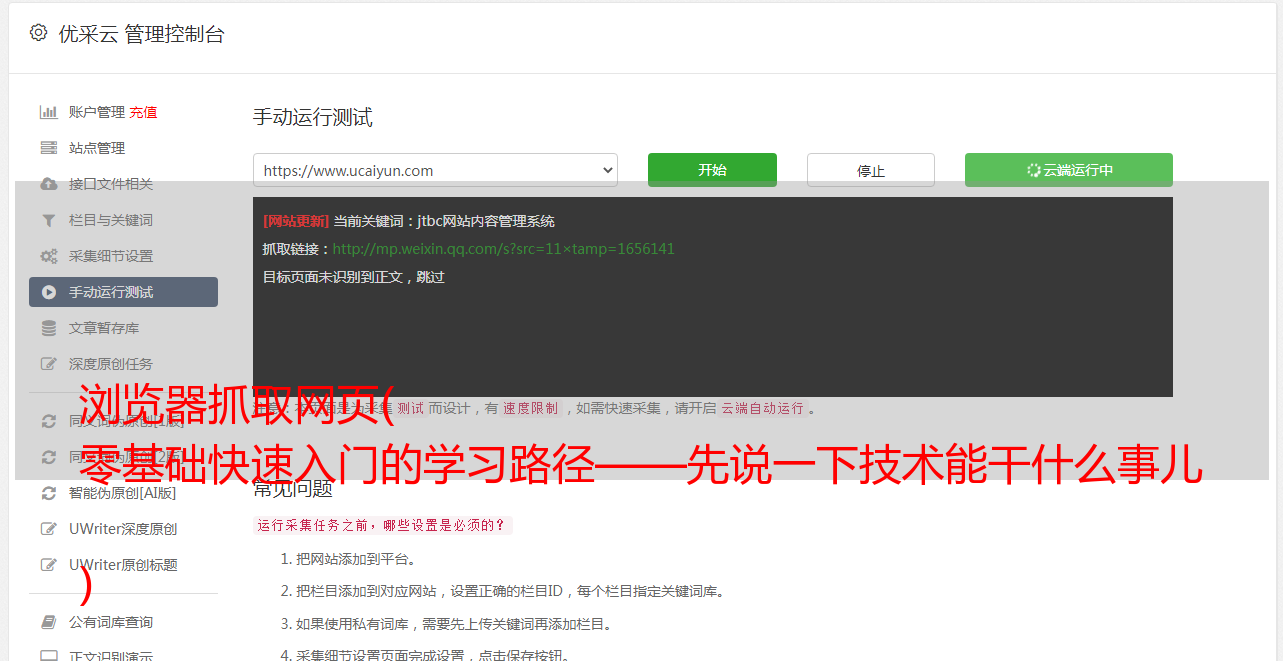
Task: Expand the https://www.ucaiyun.com site dropdown
Action: coord(435,170)
